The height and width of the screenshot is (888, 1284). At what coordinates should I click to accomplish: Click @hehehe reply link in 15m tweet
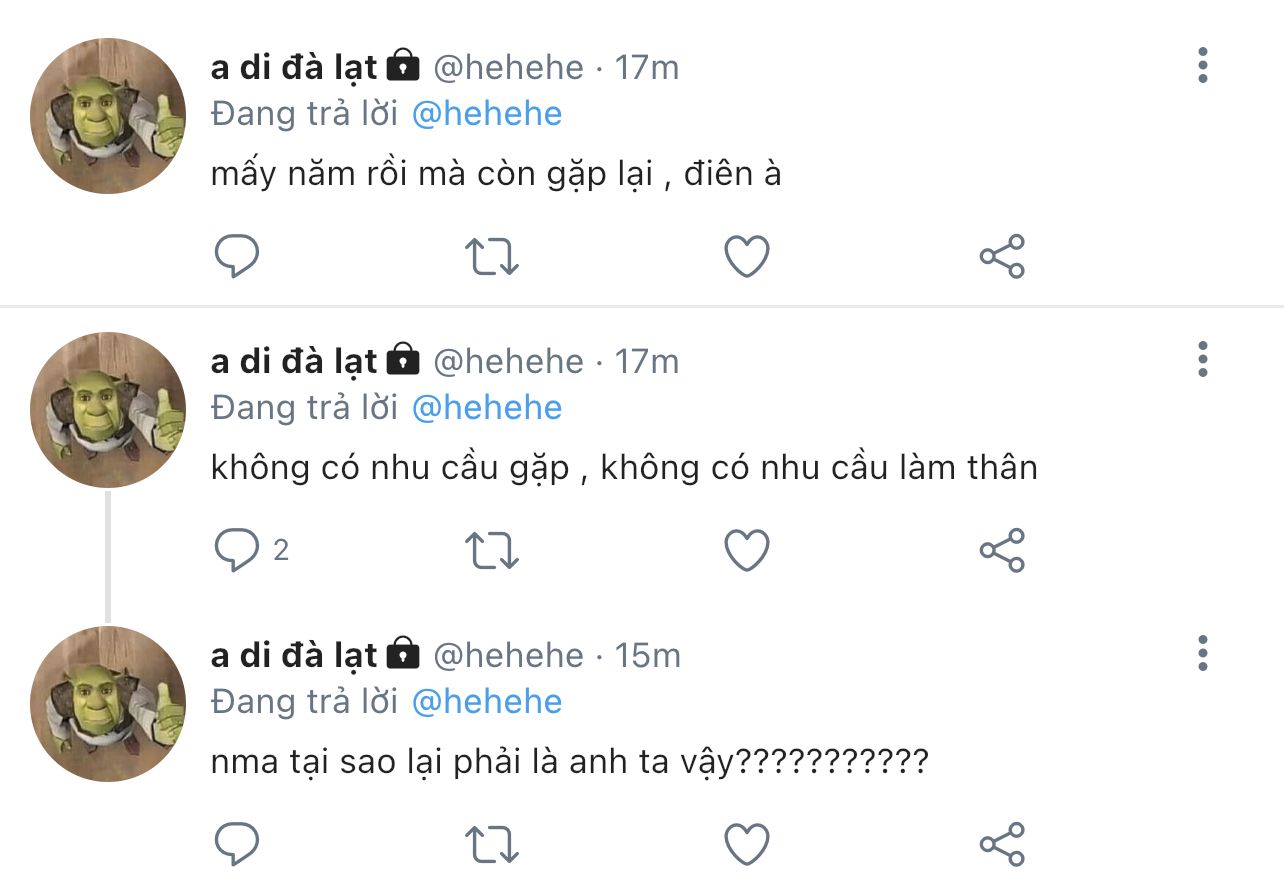pyautogui.click(x=487, y=701)
